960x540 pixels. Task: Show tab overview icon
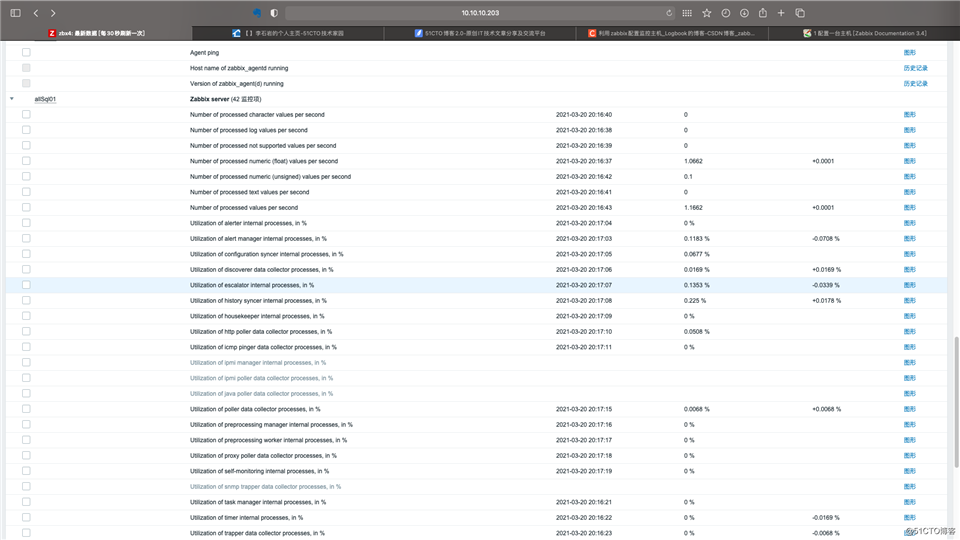pyautogui.click(x=800, y=13)
